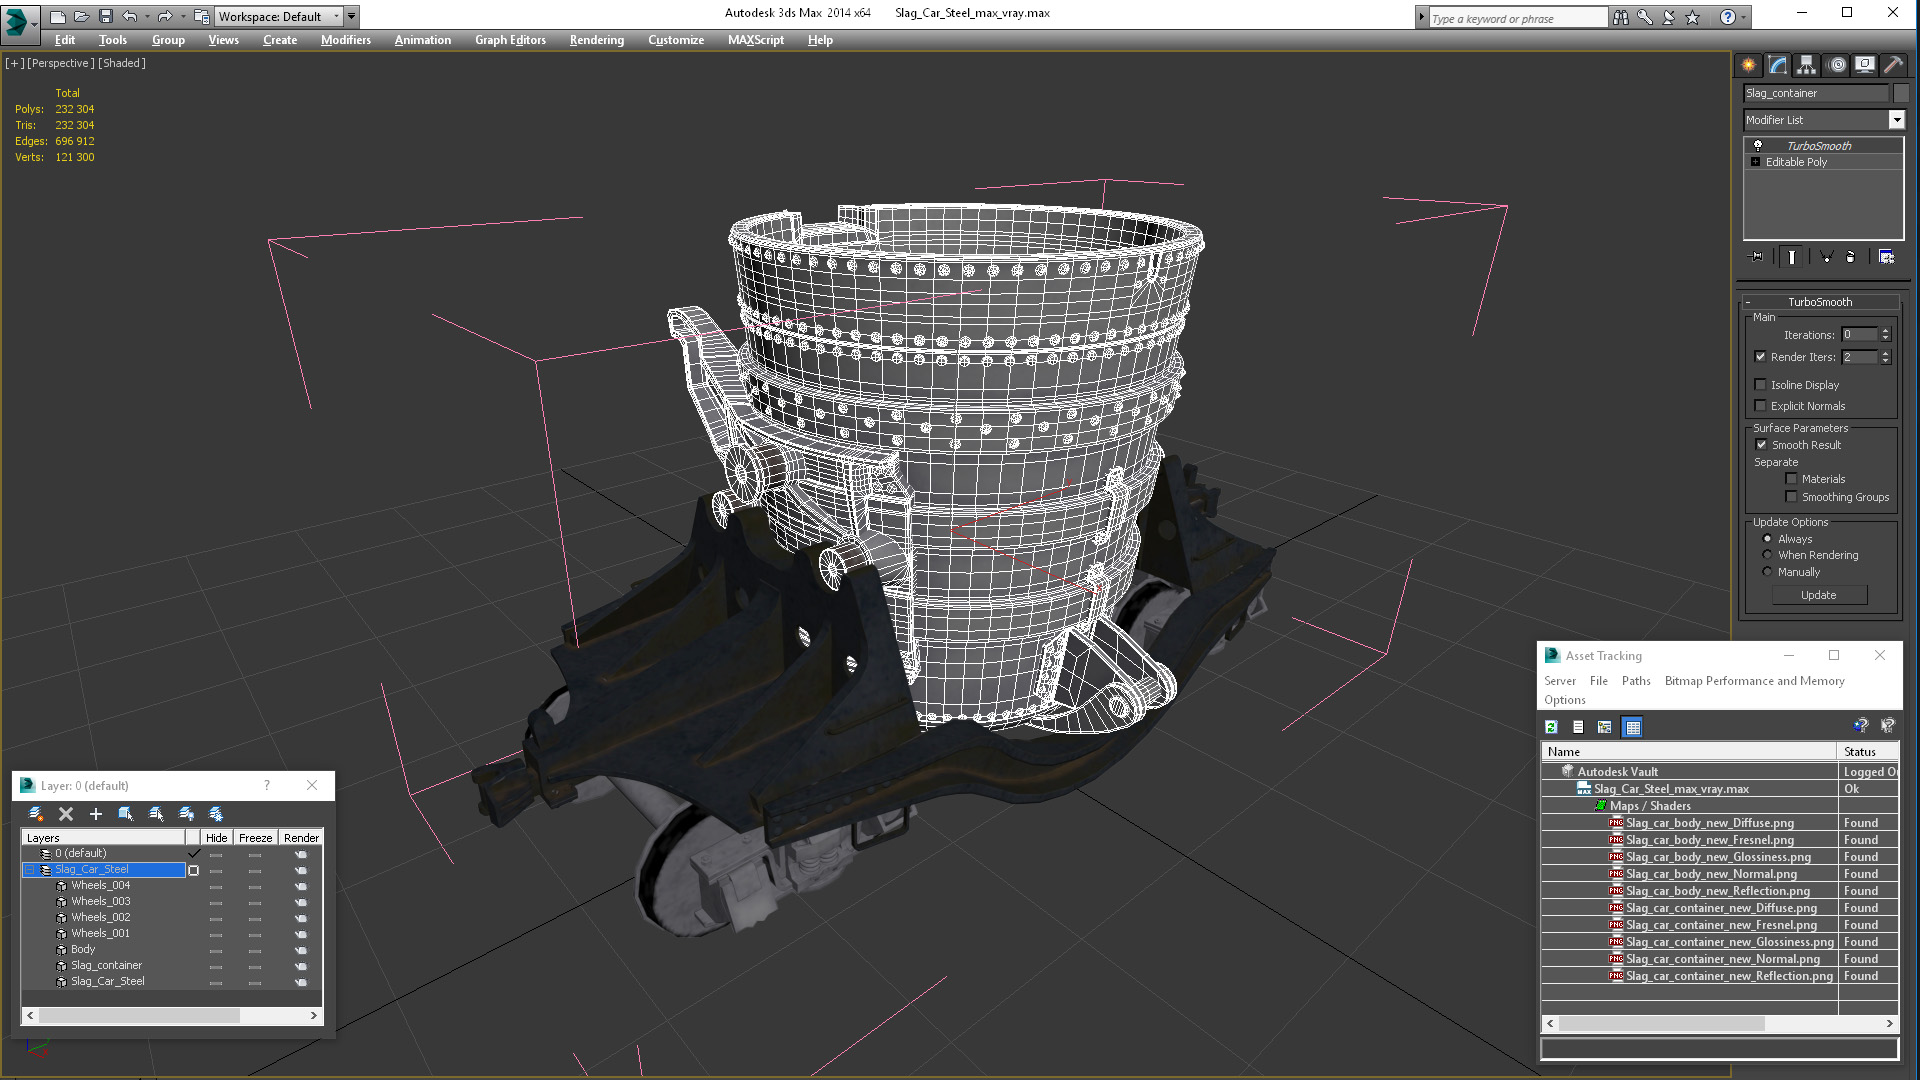Collapse the Slag_Car_Steel layer tree
The width and height of the screenshot is (1920, 1080).
pos(30,870)
